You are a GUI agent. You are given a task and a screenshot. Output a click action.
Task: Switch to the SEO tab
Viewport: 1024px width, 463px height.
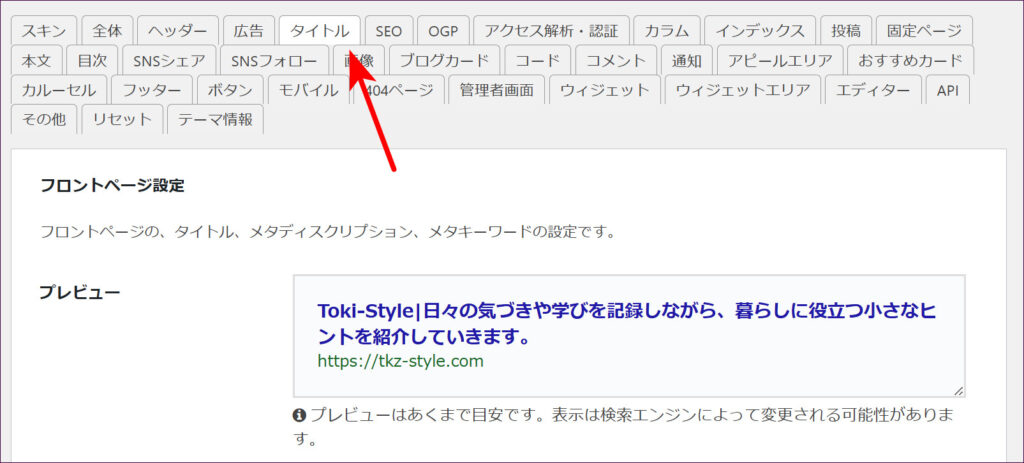388,31
